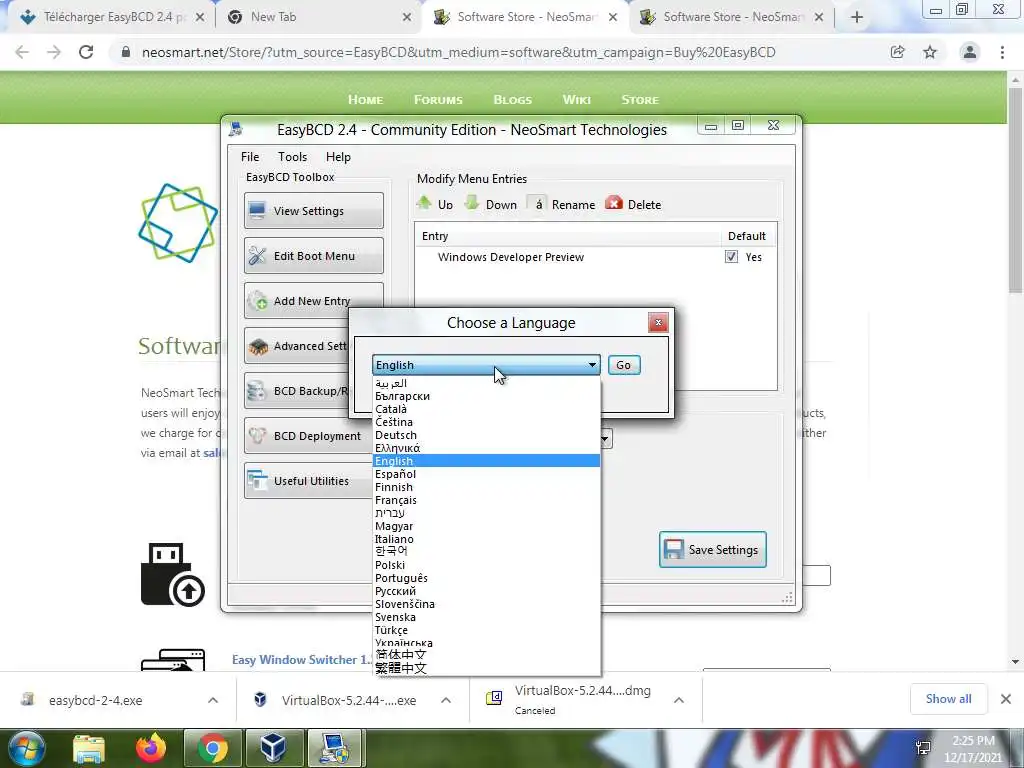Choose Português in the language list
Image resolution: width=1024 pixels, height=768 pixels.
tap(486, 579)
